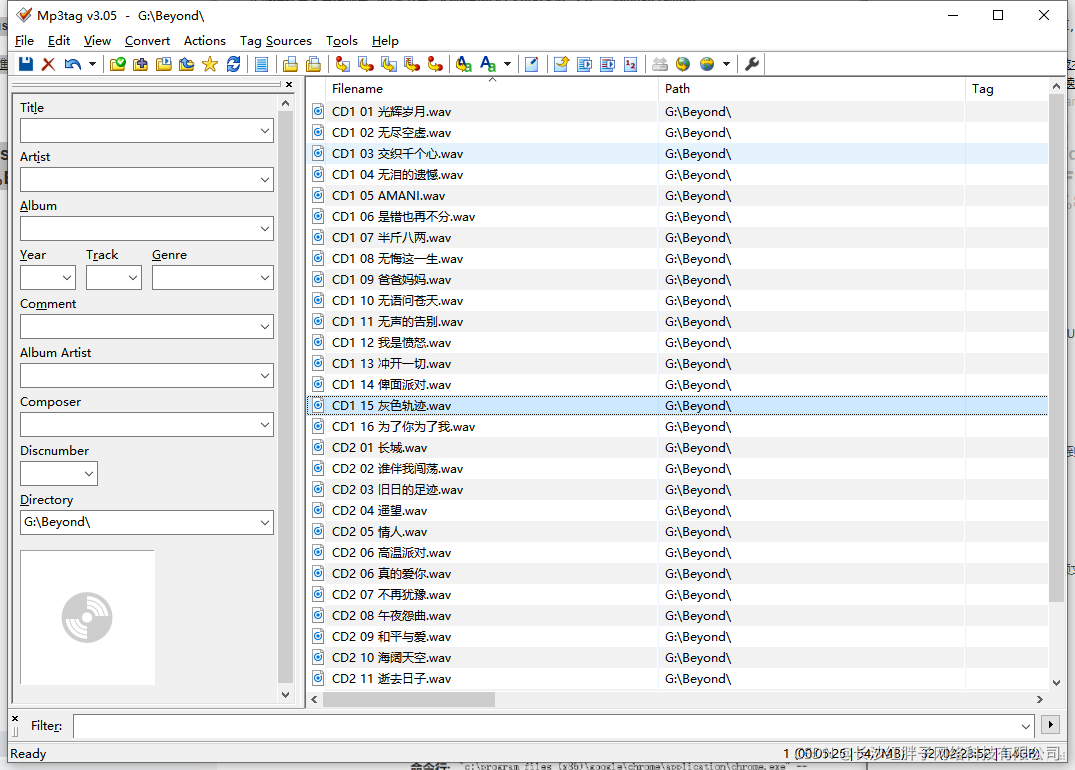Click the Filename to Filename converter icon

point(389,64)
